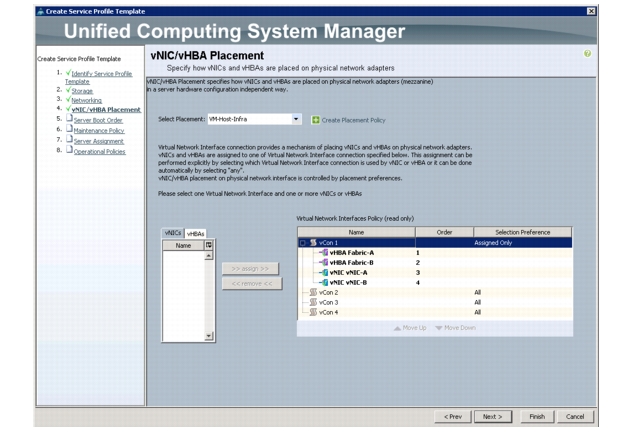This screenshot has height=433, width=640.
Task: Click the list scrollbar up arrow
Action: click(209, 256)
